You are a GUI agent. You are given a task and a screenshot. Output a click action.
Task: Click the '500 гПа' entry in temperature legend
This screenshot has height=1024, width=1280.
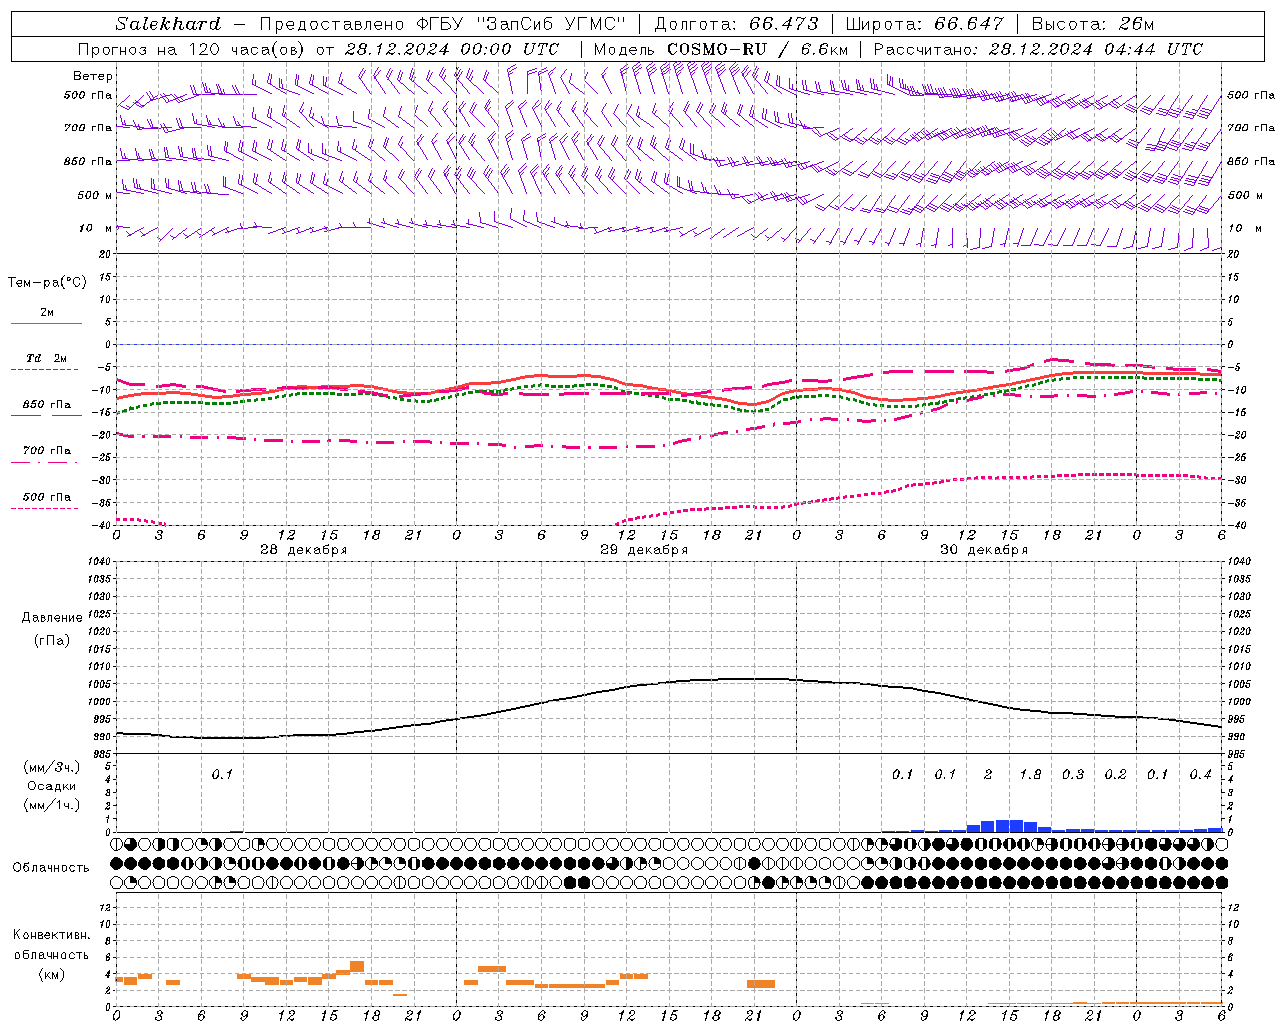[x=47, y=497]
